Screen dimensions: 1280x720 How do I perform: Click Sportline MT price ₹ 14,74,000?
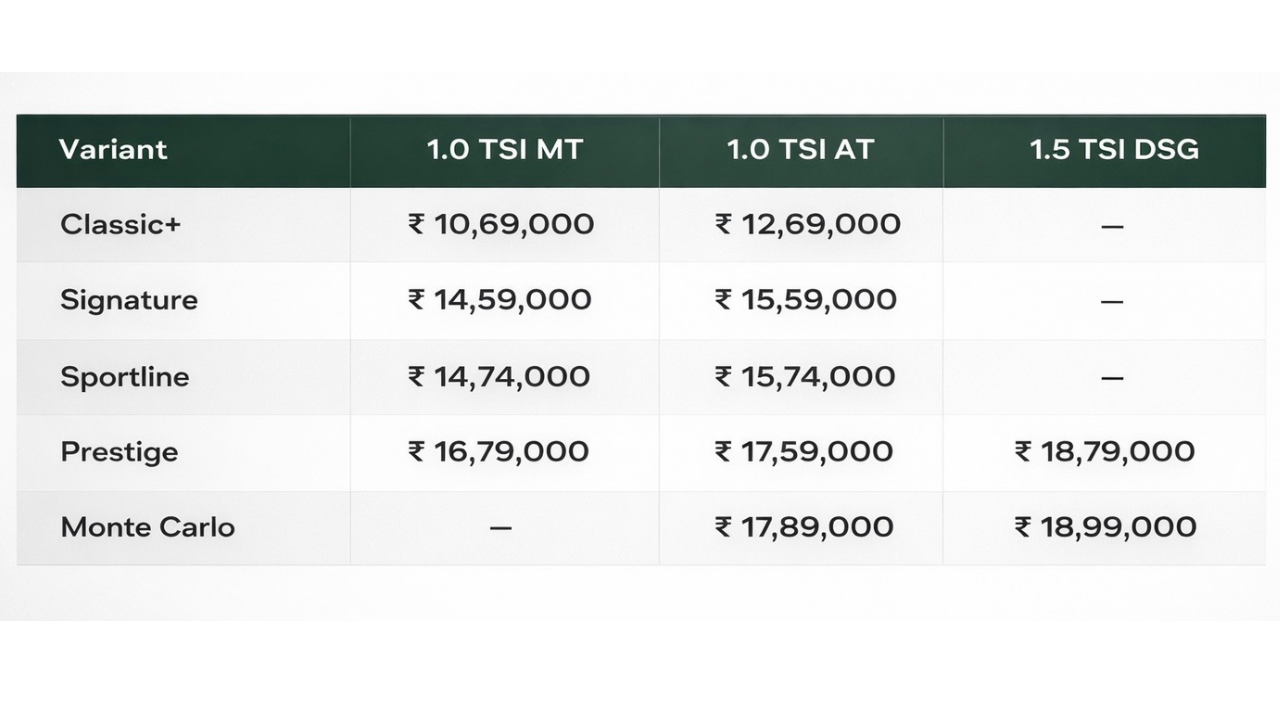coord(499,377)
